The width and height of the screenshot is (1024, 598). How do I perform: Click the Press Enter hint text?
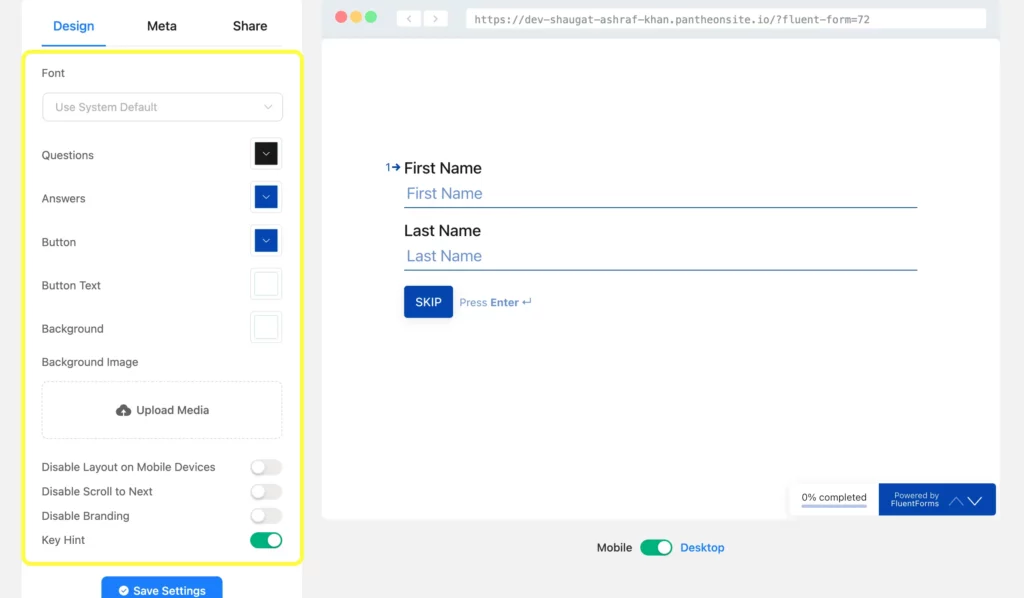[495, 302]
